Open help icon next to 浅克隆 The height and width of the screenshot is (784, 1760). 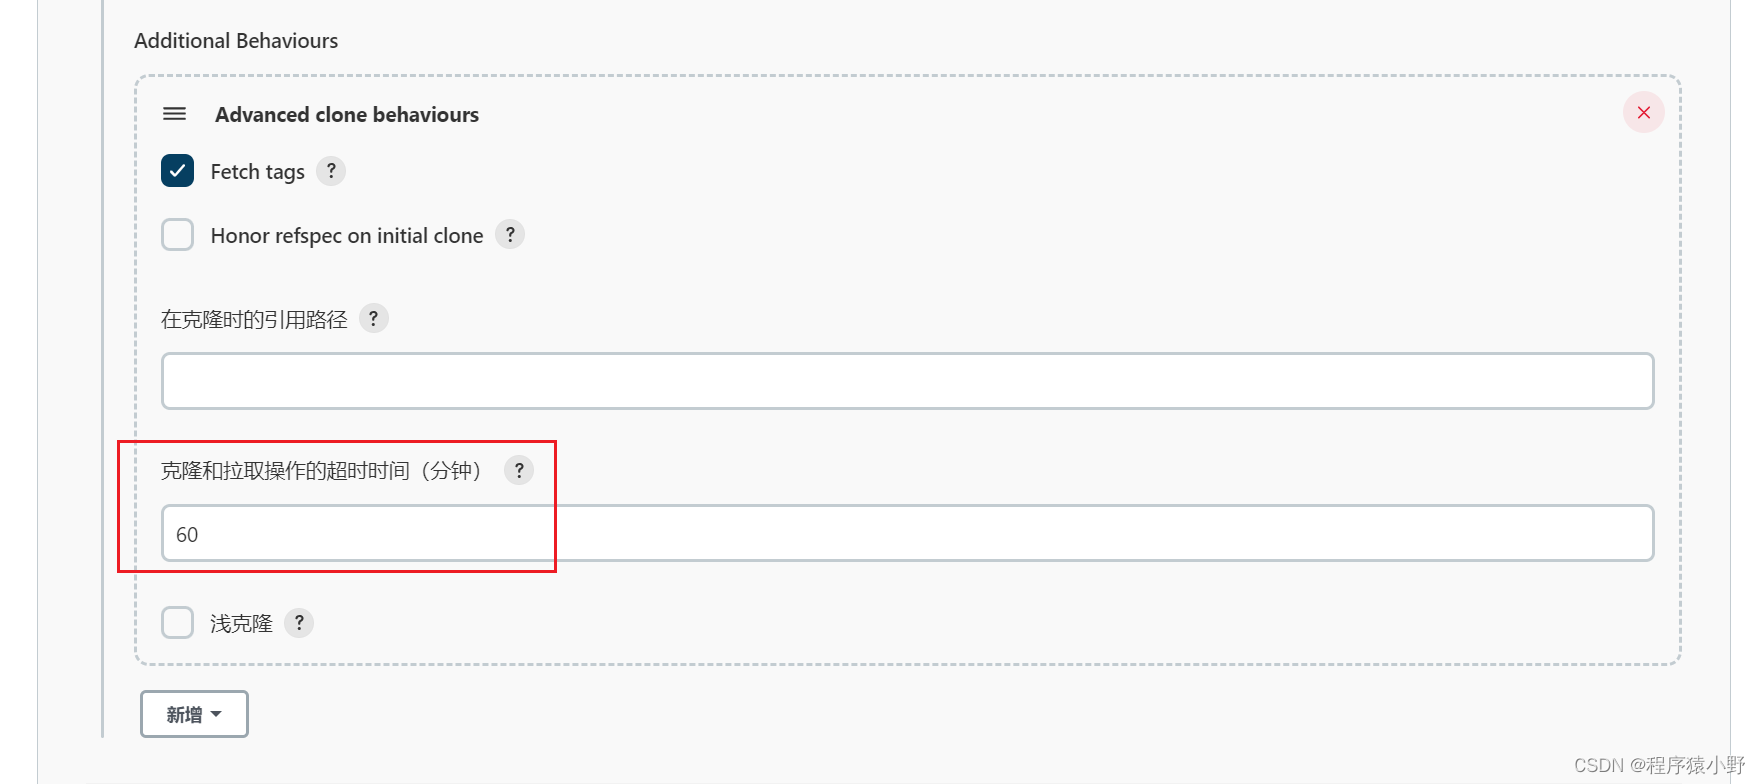click(299, 623)
